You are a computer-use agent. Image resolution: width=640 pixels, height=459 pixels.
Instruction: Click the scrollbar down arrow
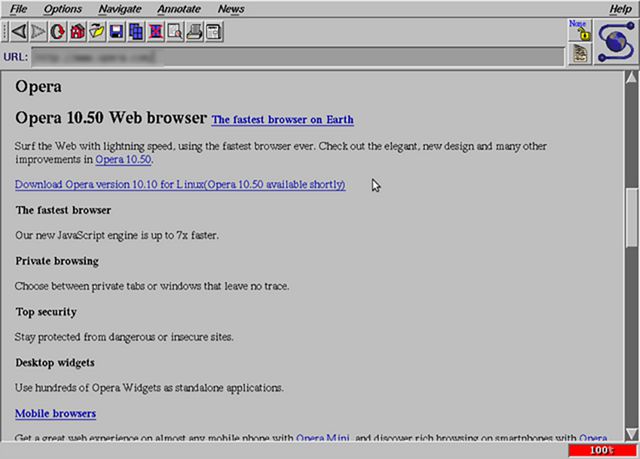pyautogui.click(x=632, y=433)
